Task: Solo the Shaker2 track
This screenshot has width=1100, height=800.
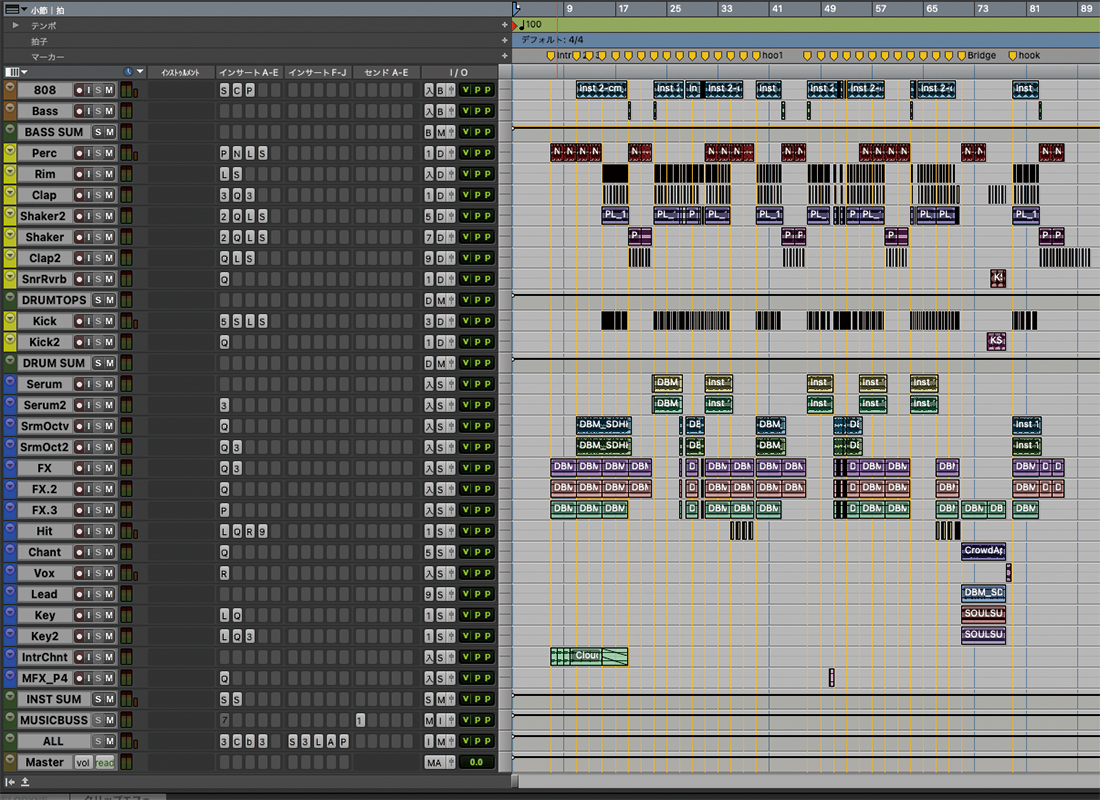Action: click(x=99, y=216)
